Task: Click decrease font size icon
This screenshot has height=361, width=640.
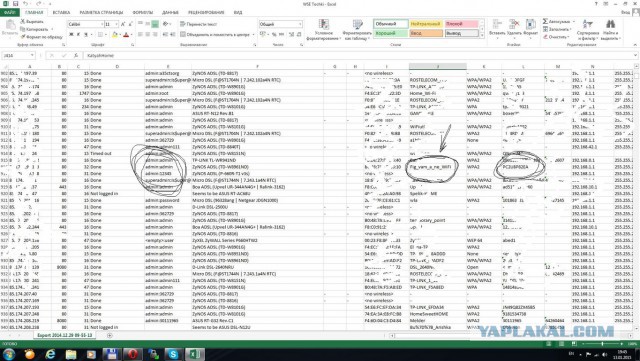Action: (131, 25)
